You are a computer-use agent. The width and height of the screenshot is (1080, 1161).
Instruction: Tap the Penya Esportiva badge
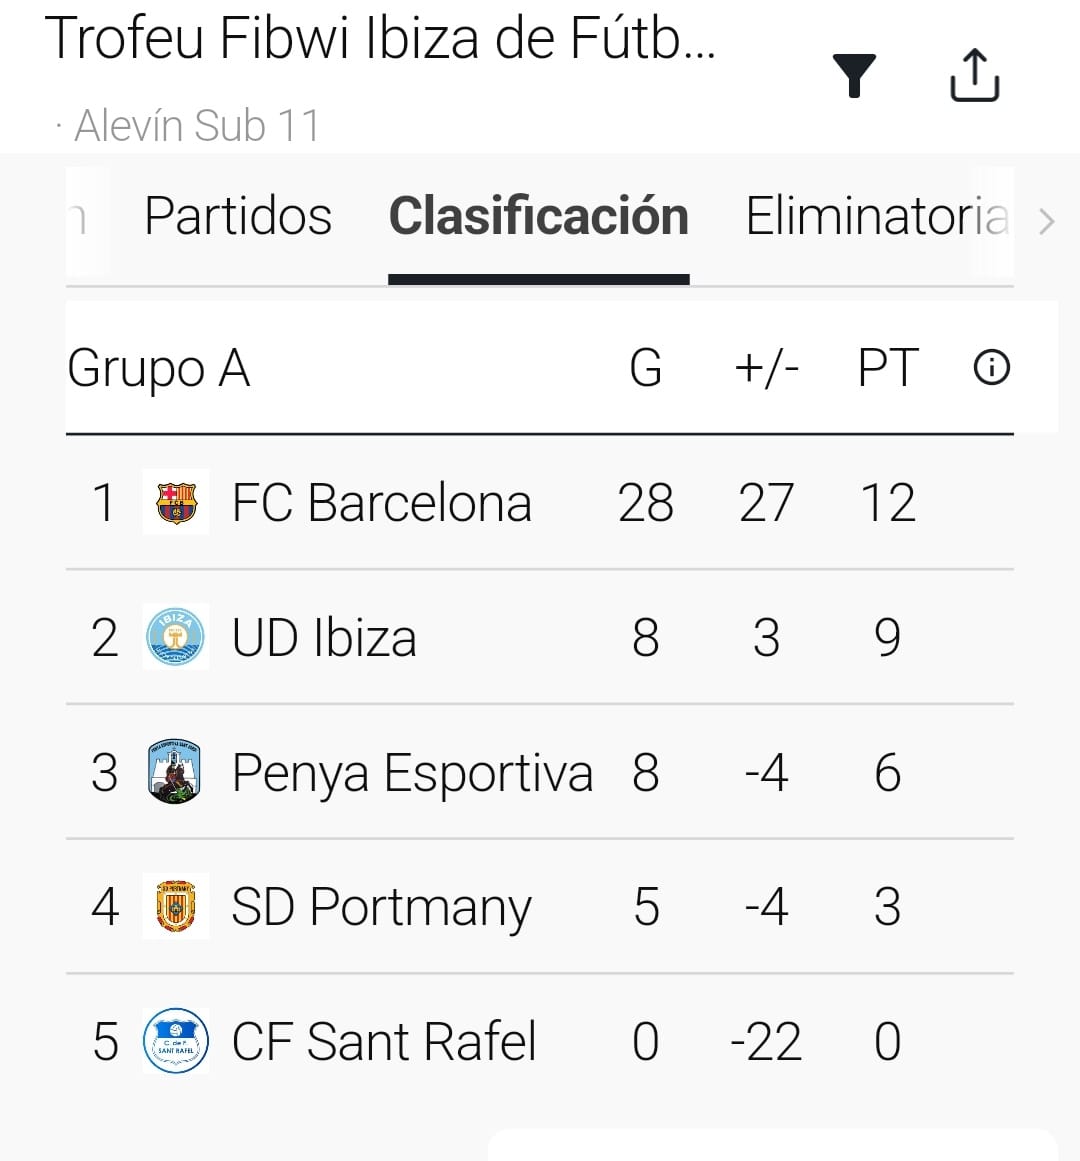[175, 772]
